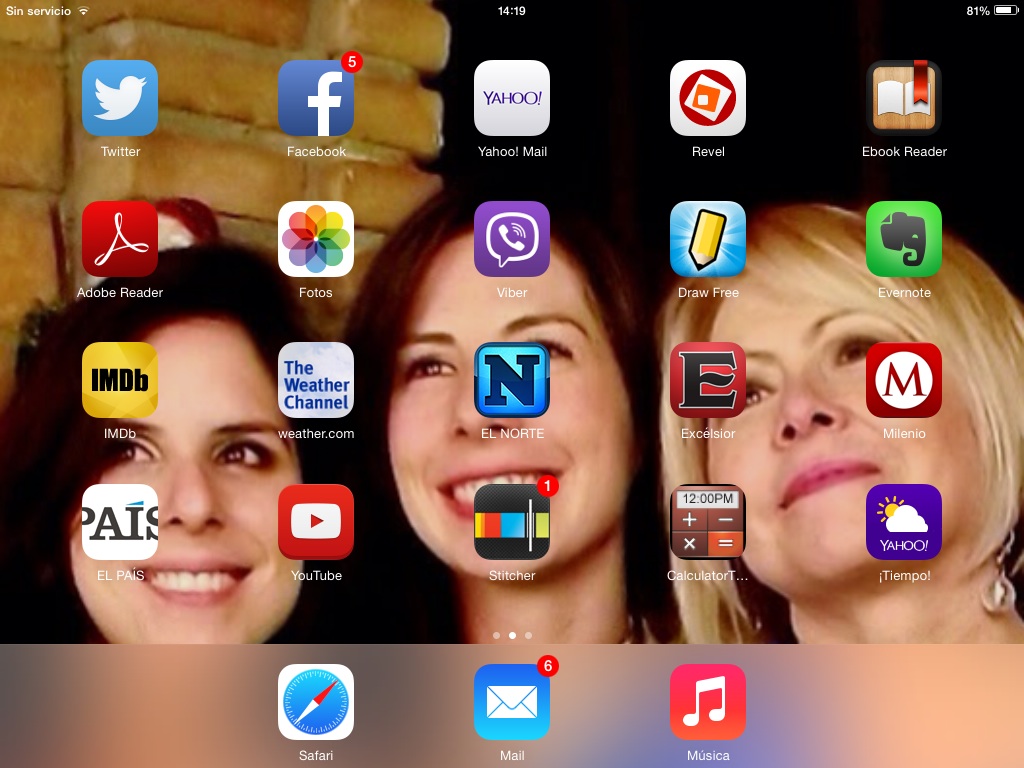This screenshot has width=1024, height=768.
Task: Tap the red badge on Facebook
Action: 352,62
